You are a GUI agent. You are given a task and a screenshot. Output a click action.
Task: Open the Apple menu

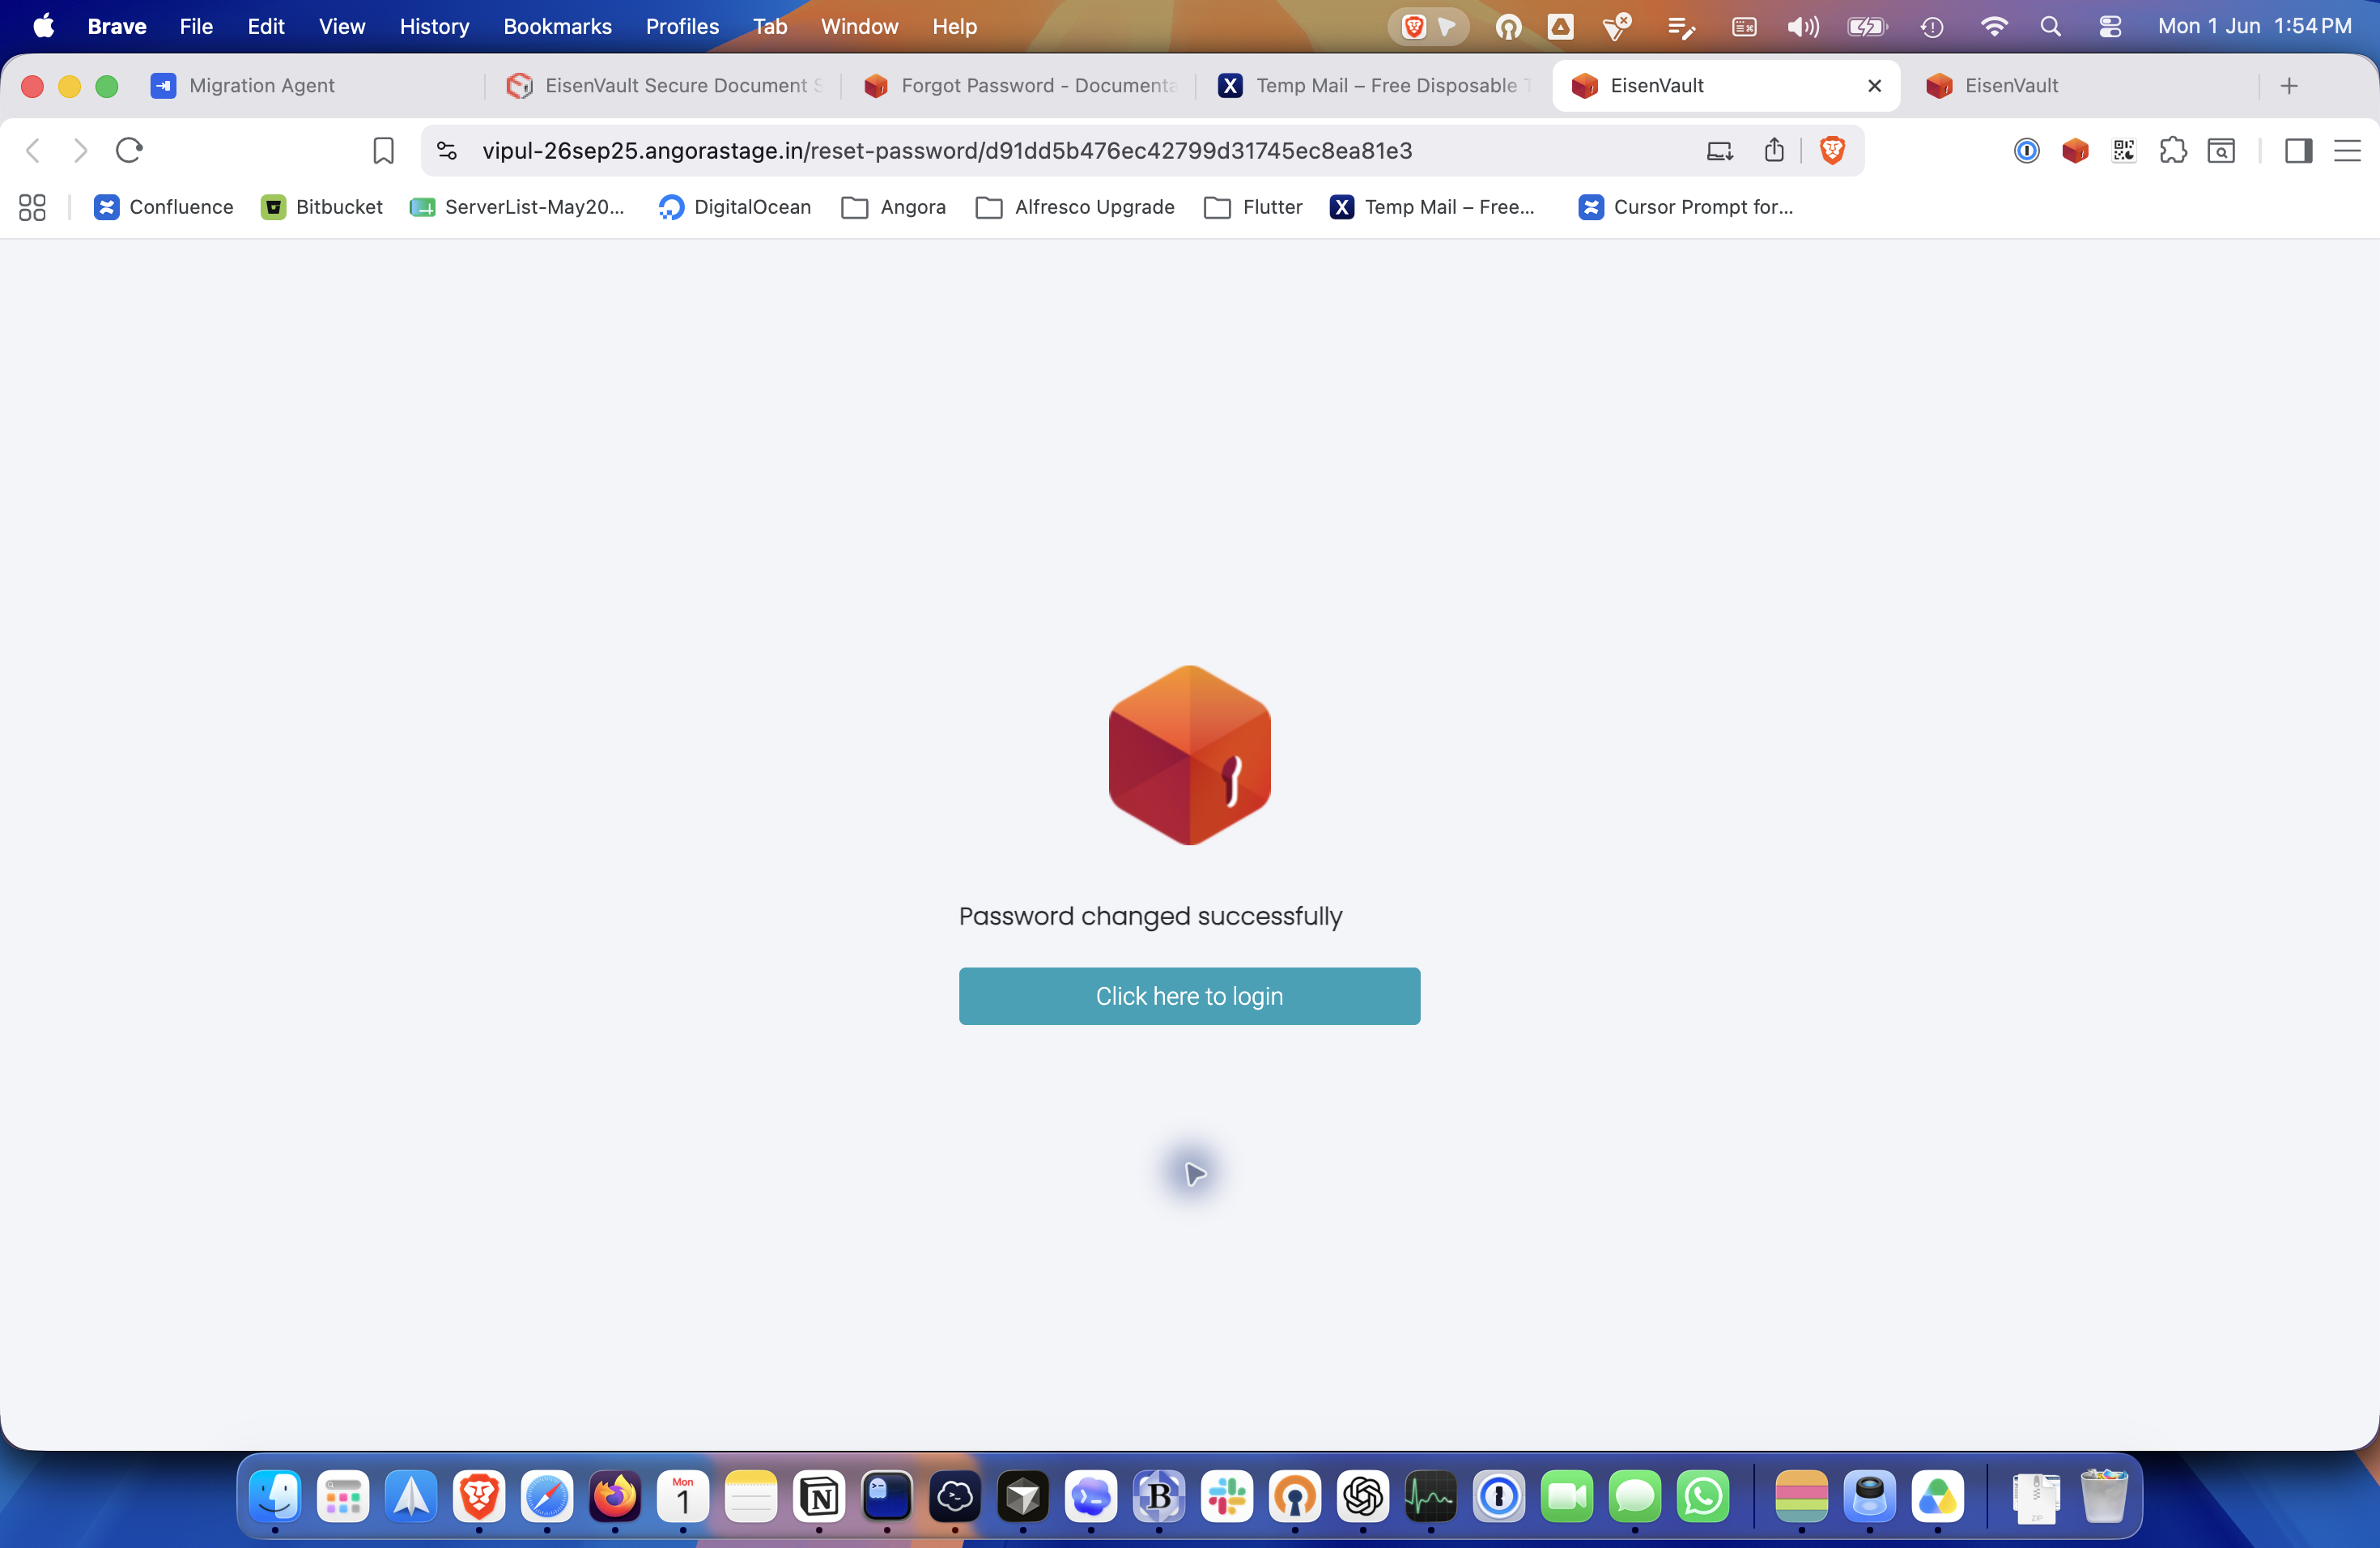click(x=43, y=26)
